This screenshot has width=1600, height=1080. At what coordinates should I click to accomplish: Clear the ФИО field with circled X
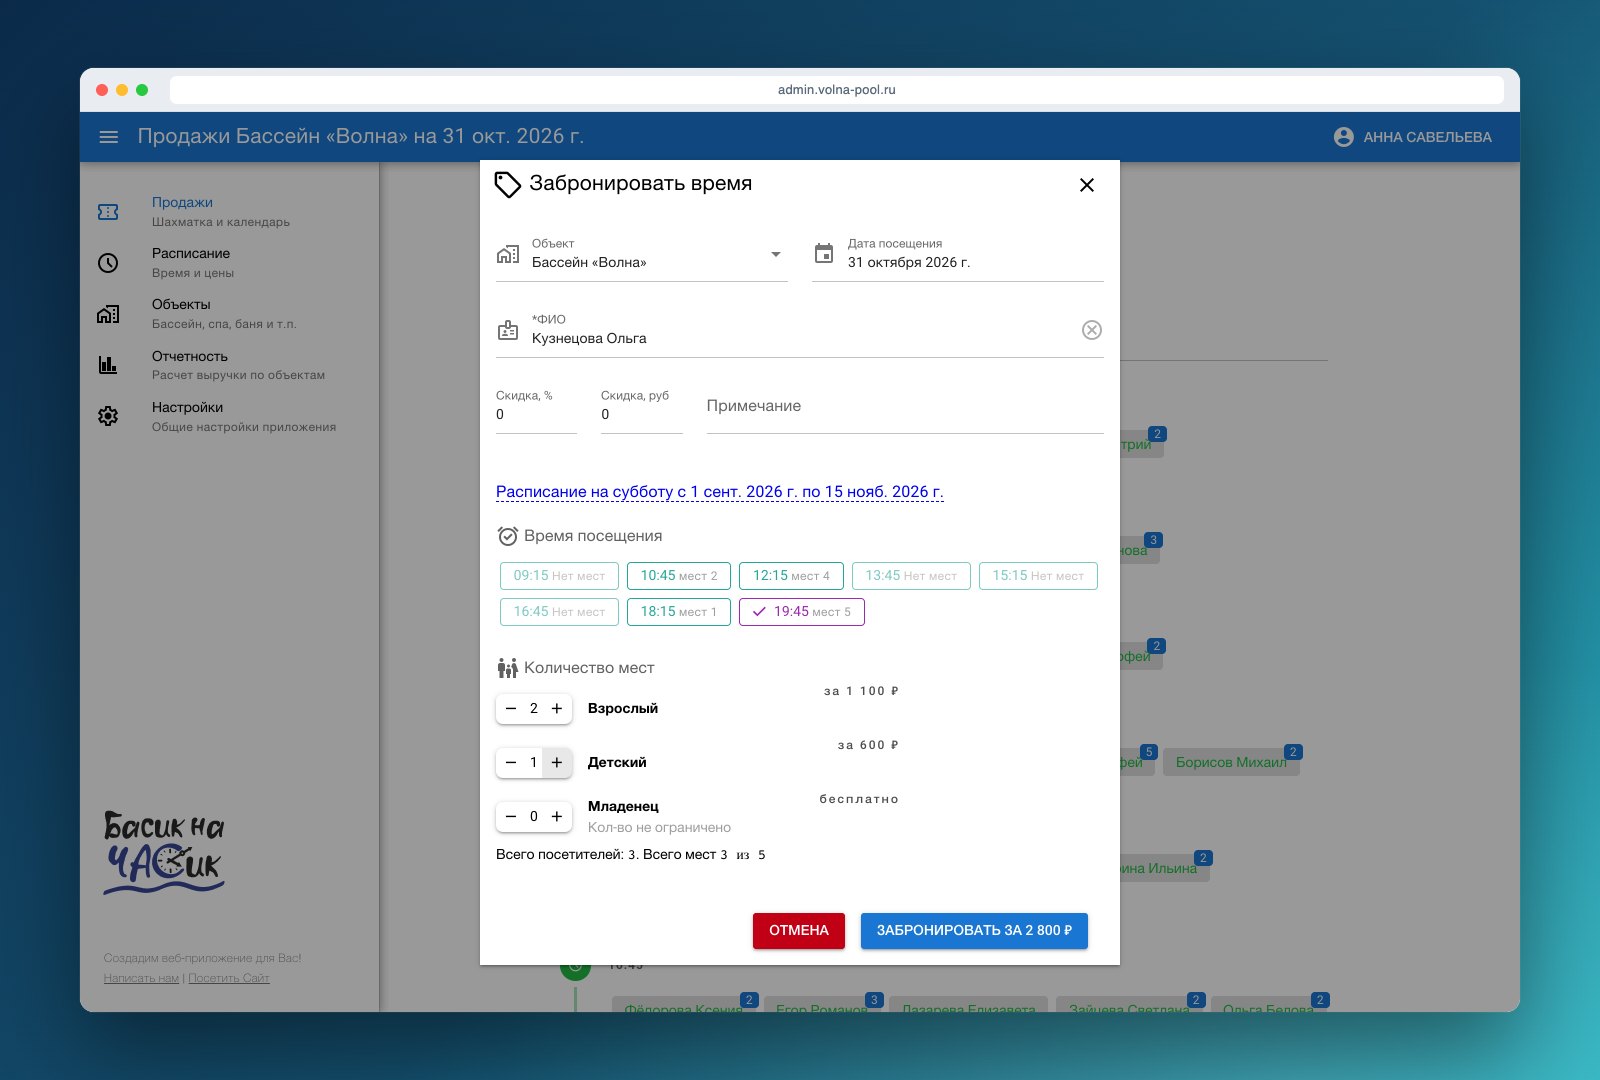coord(1092,330)
